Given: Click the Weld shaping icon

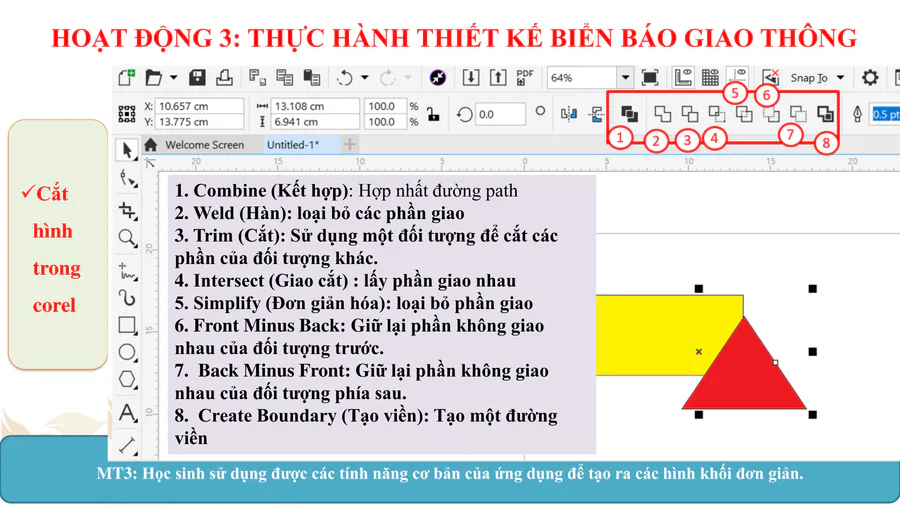Looking at the screenshot, I should (x=663, y=115).
